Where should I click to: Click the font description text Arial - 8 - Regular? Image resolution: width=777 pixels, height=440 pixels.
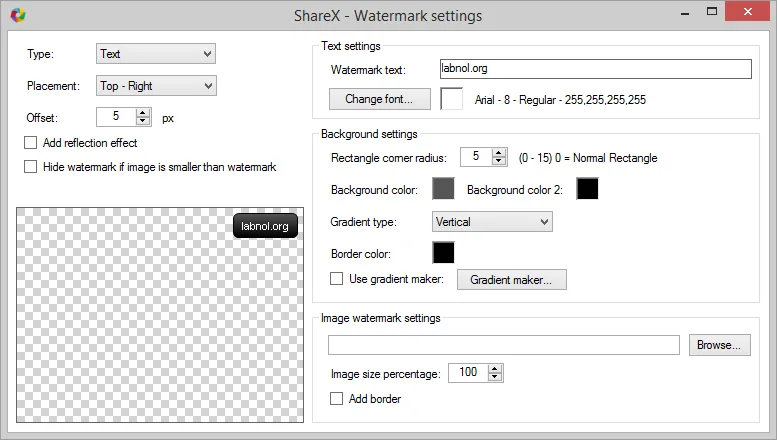(x=560, y=100)
